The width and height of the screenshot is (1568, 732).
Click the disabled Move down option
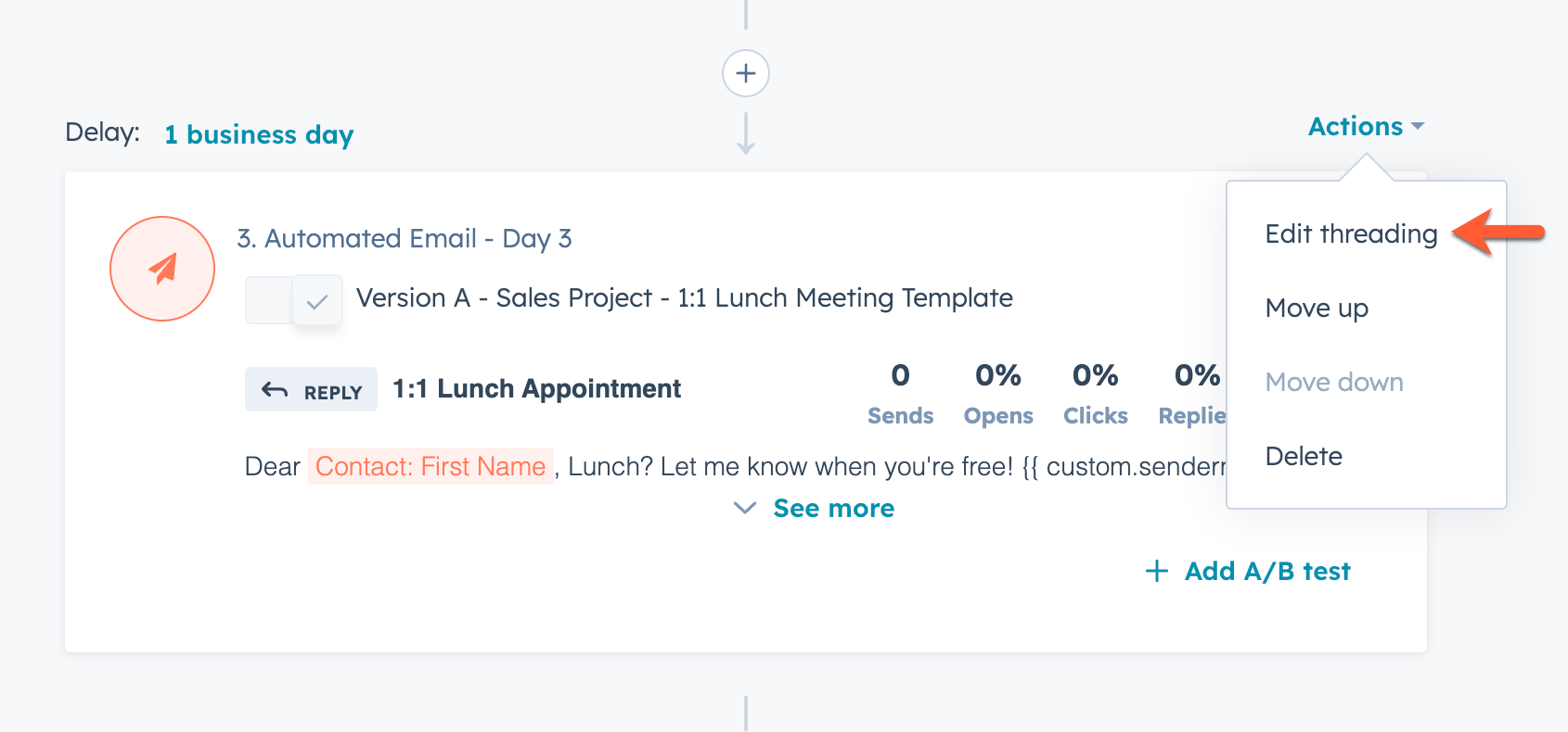pos(1334,382)
